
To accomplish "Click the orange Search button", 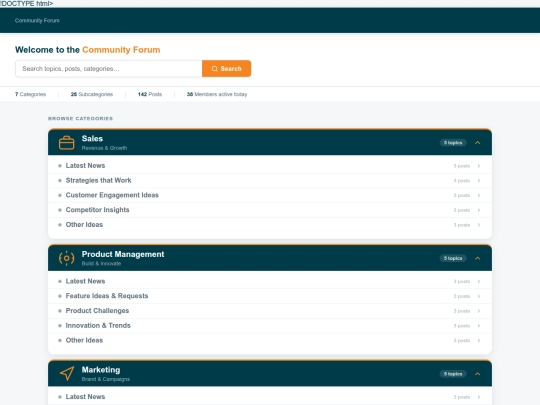I will click(226, 69).
